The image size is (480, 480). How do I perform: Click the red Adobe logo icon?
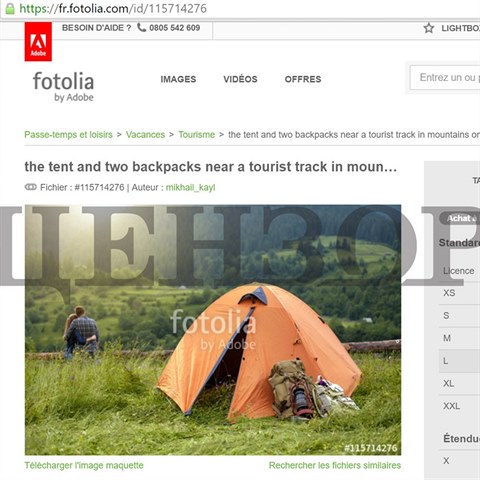point(38,42)
